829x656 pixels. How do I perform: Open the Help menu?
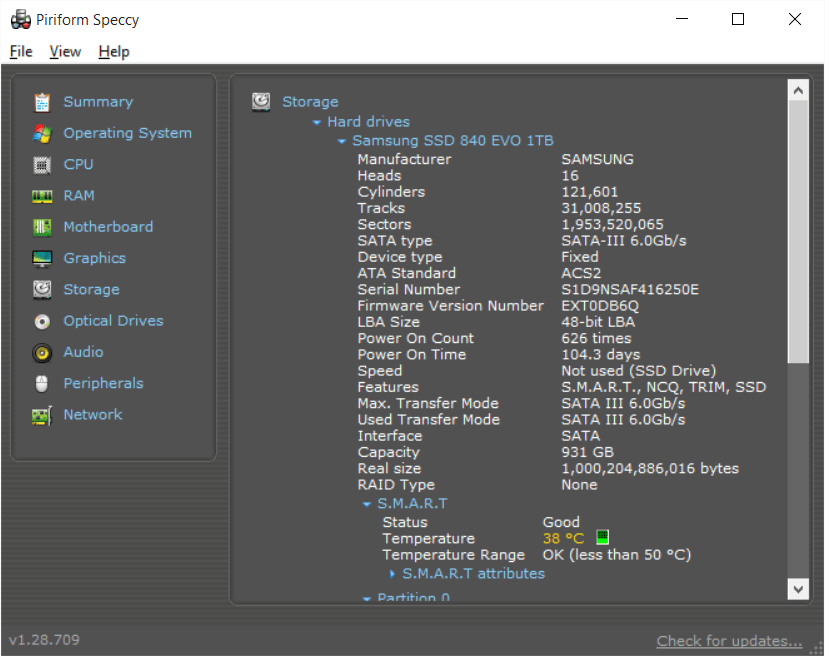pos(113,51)
